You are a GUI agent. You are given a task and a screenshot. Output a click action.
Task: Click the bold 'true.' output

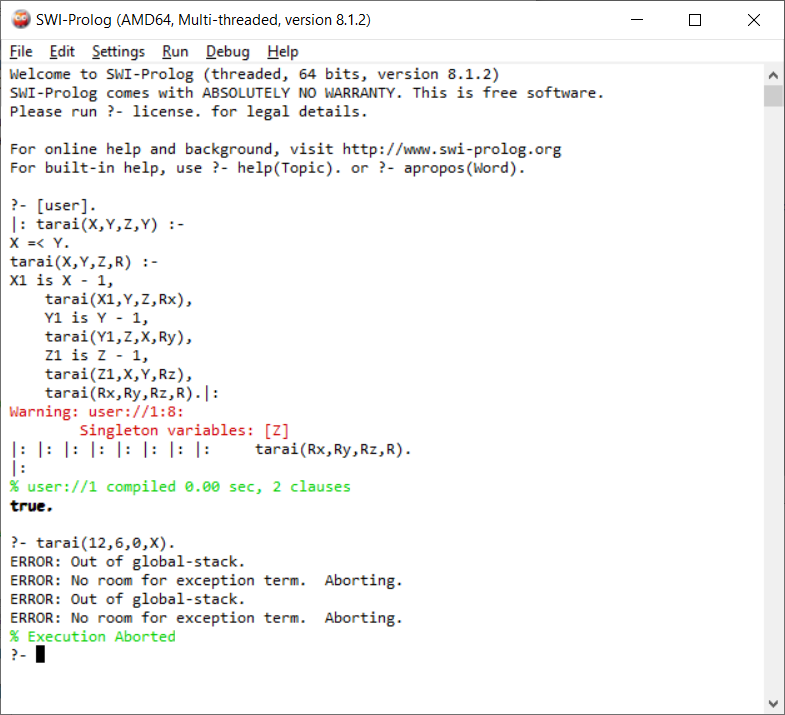click(31, 506)
